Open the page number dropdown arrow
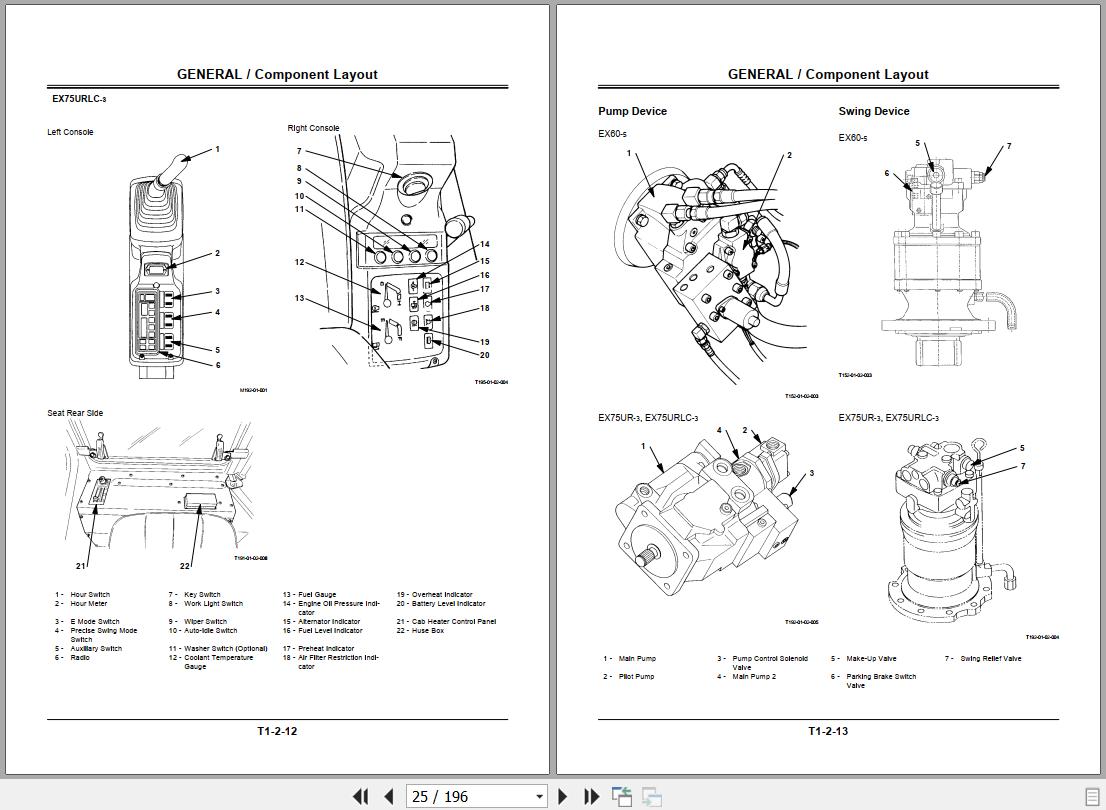Viewport: 1106px width, 810px height. tap(540, 797)
